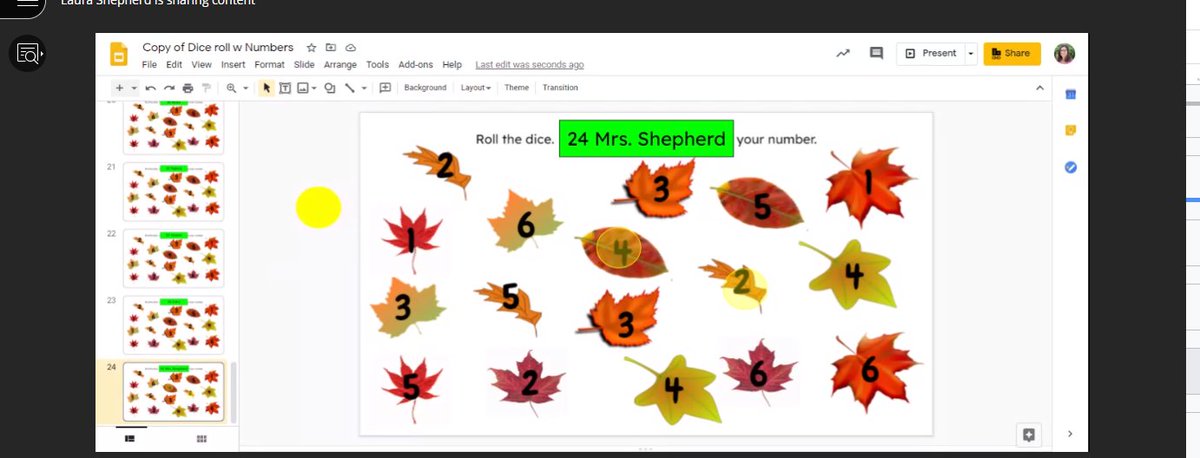Image resolution: width=1200 pixels, height=458 pixels.
Task: Open the Tools menu
Action: (x=378, y=65)
